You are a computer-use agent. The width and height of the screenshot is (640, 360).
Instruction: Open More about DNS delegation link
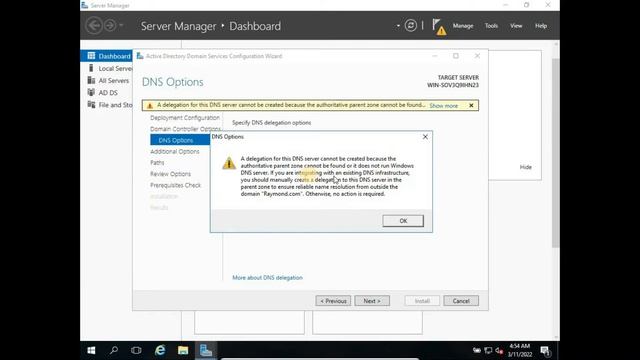267,278
